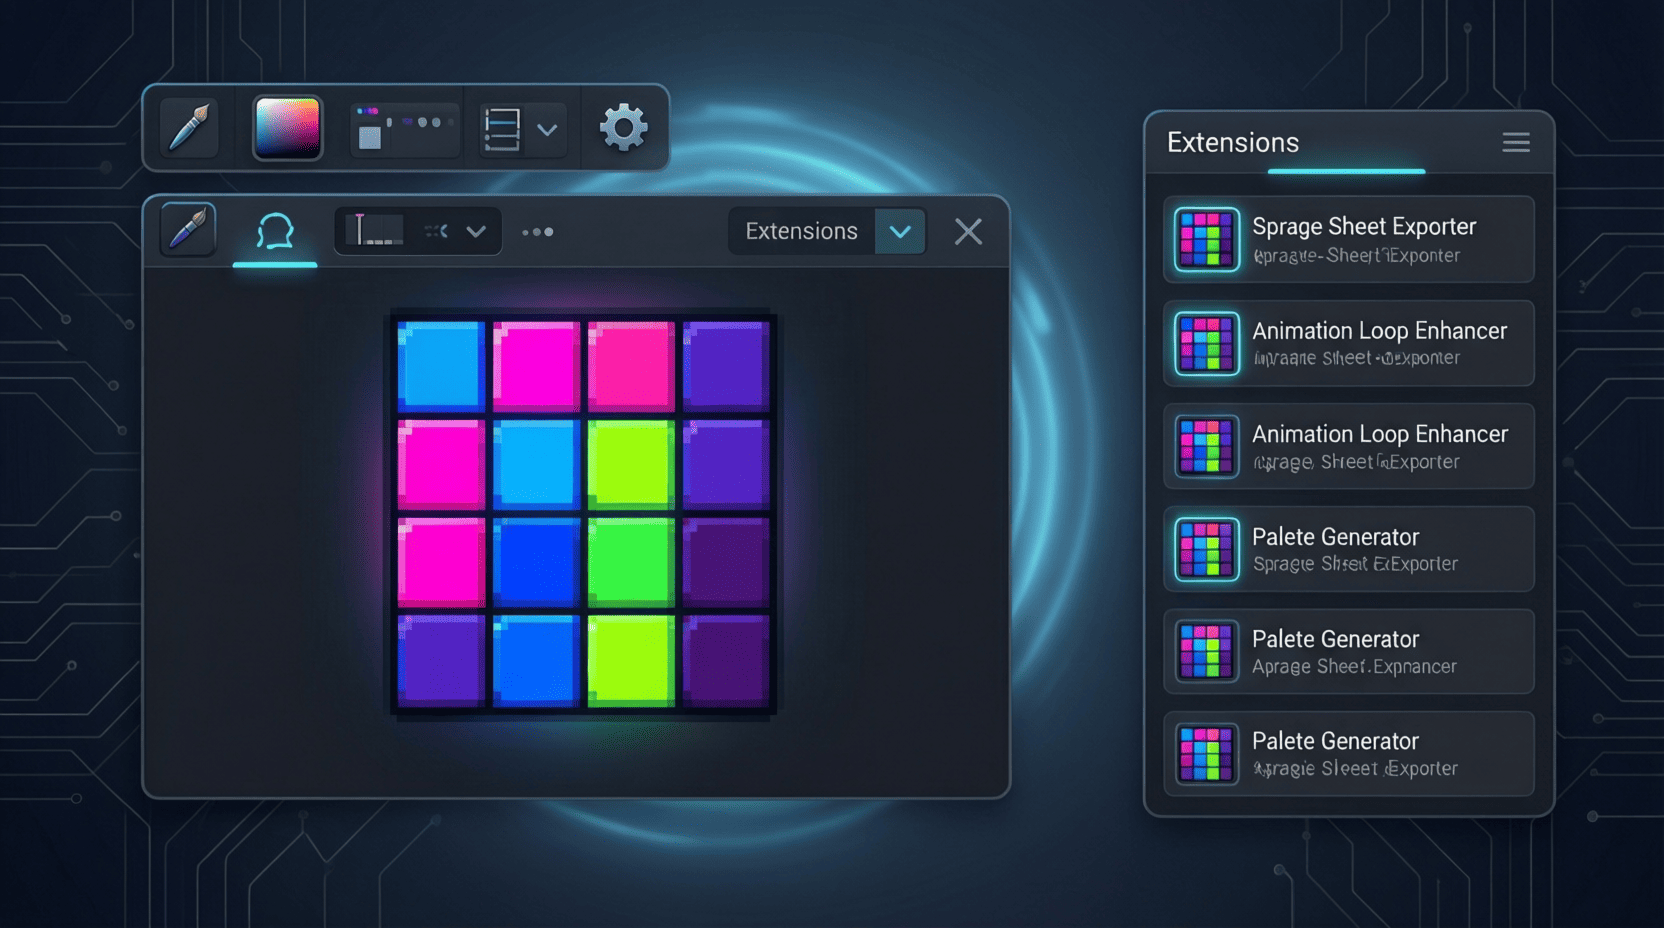Open the gradient color picker
This screenshot has height=928, width=1664.
click(x=288, y=128)
